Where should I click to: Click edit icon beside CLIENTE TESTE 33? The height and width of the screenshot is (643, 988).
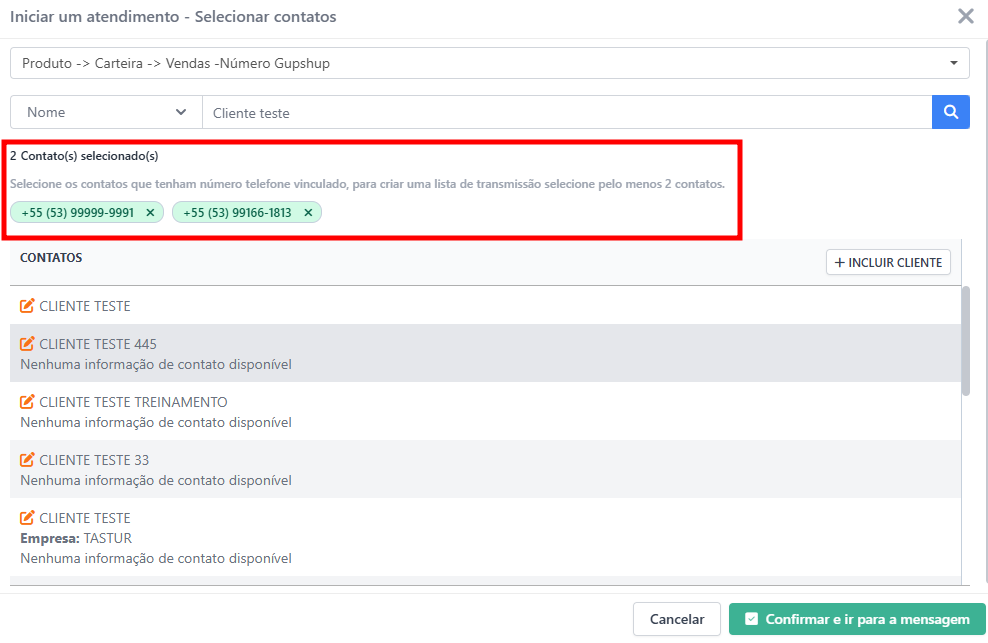pyautogui.click(x=27, y=460)
